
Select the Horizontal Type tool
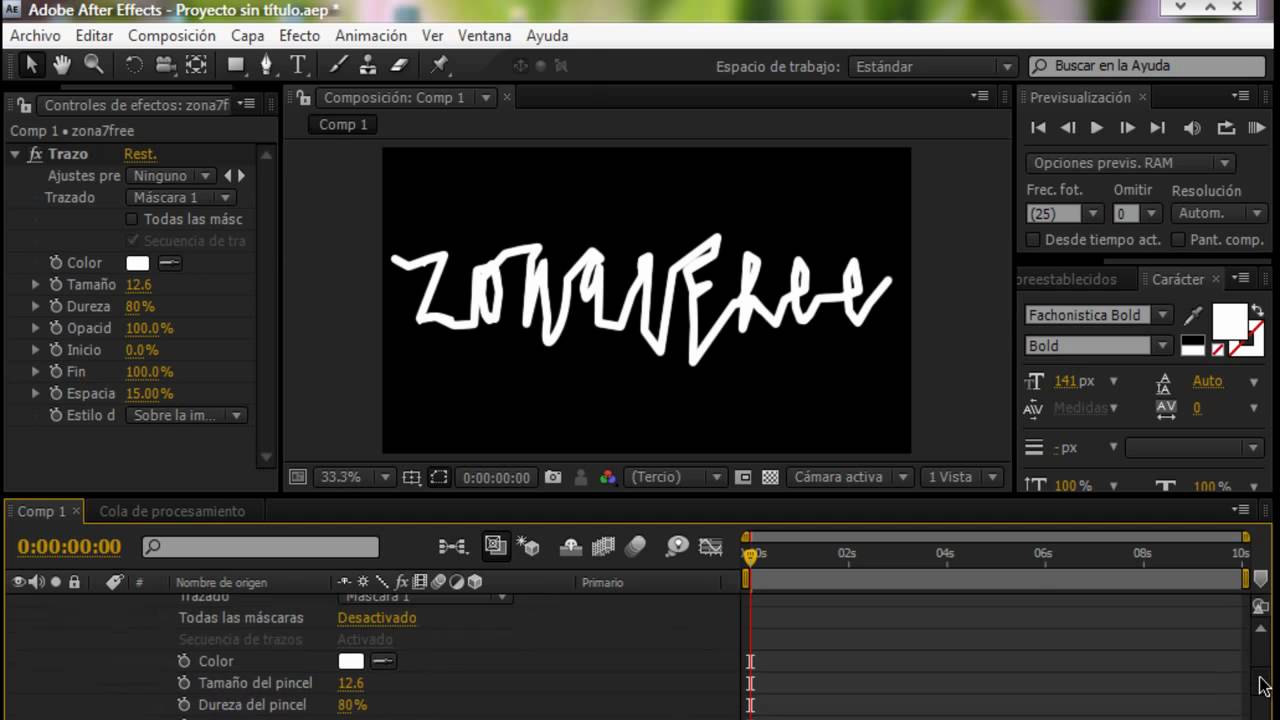[x=298, y=65]
